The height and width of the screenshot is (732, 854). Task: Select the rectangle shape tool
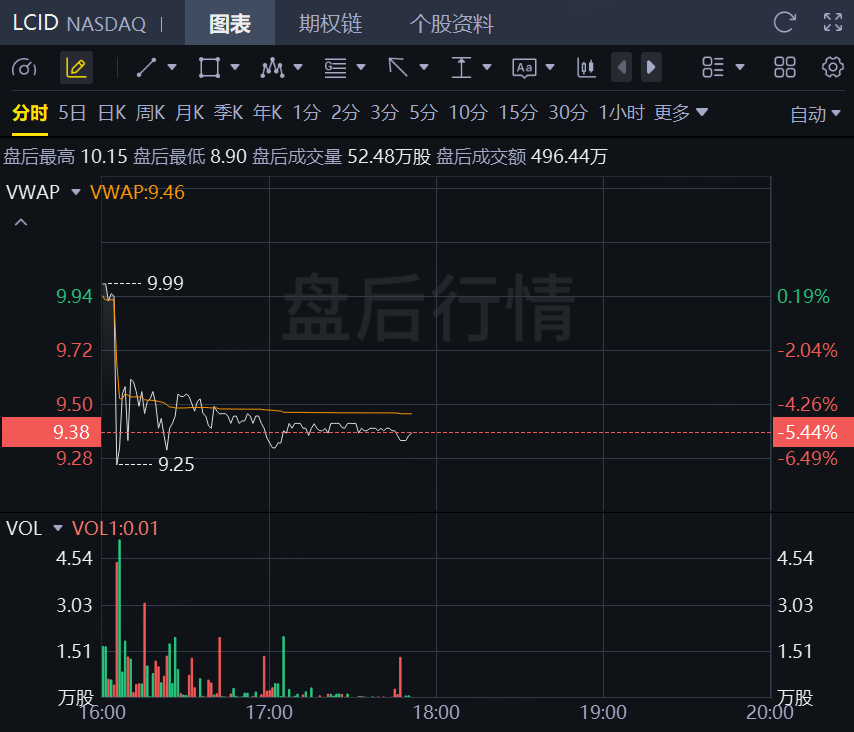coord(209,68)
